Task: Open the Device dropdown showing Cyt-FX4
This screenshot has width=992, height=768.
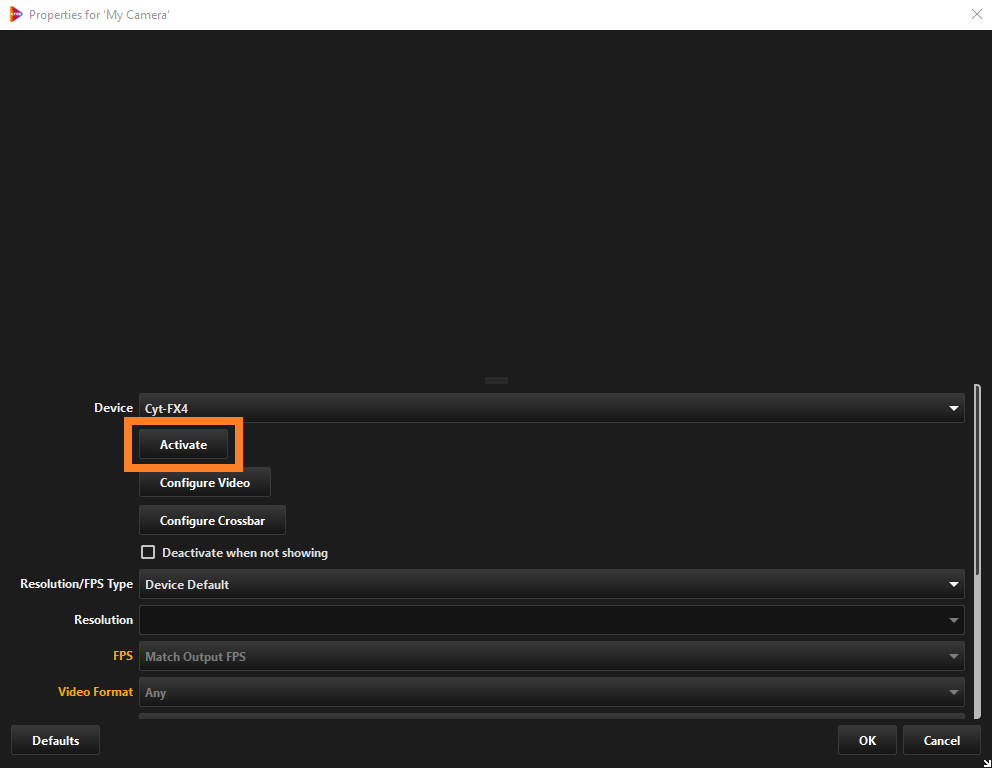Action: (552, 408)
